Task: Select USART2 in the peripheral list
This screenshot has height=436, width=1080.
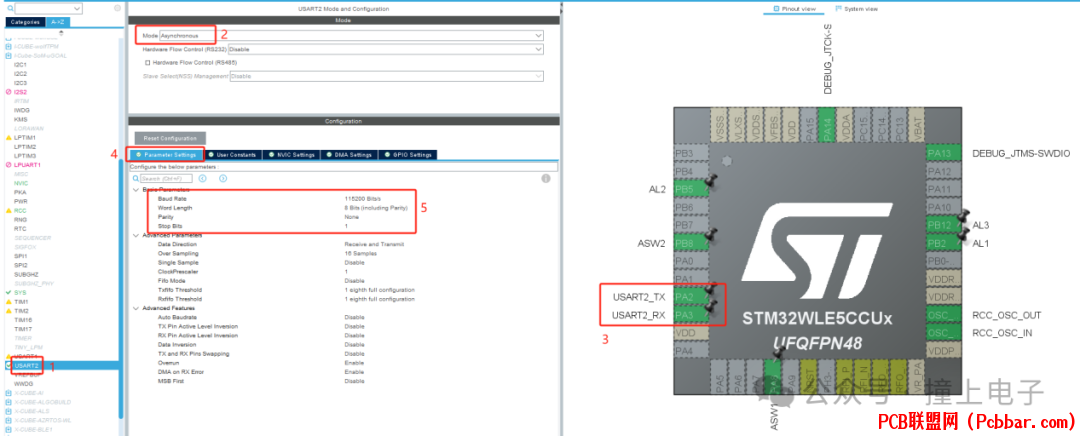Action: click(x=25, y=365)
